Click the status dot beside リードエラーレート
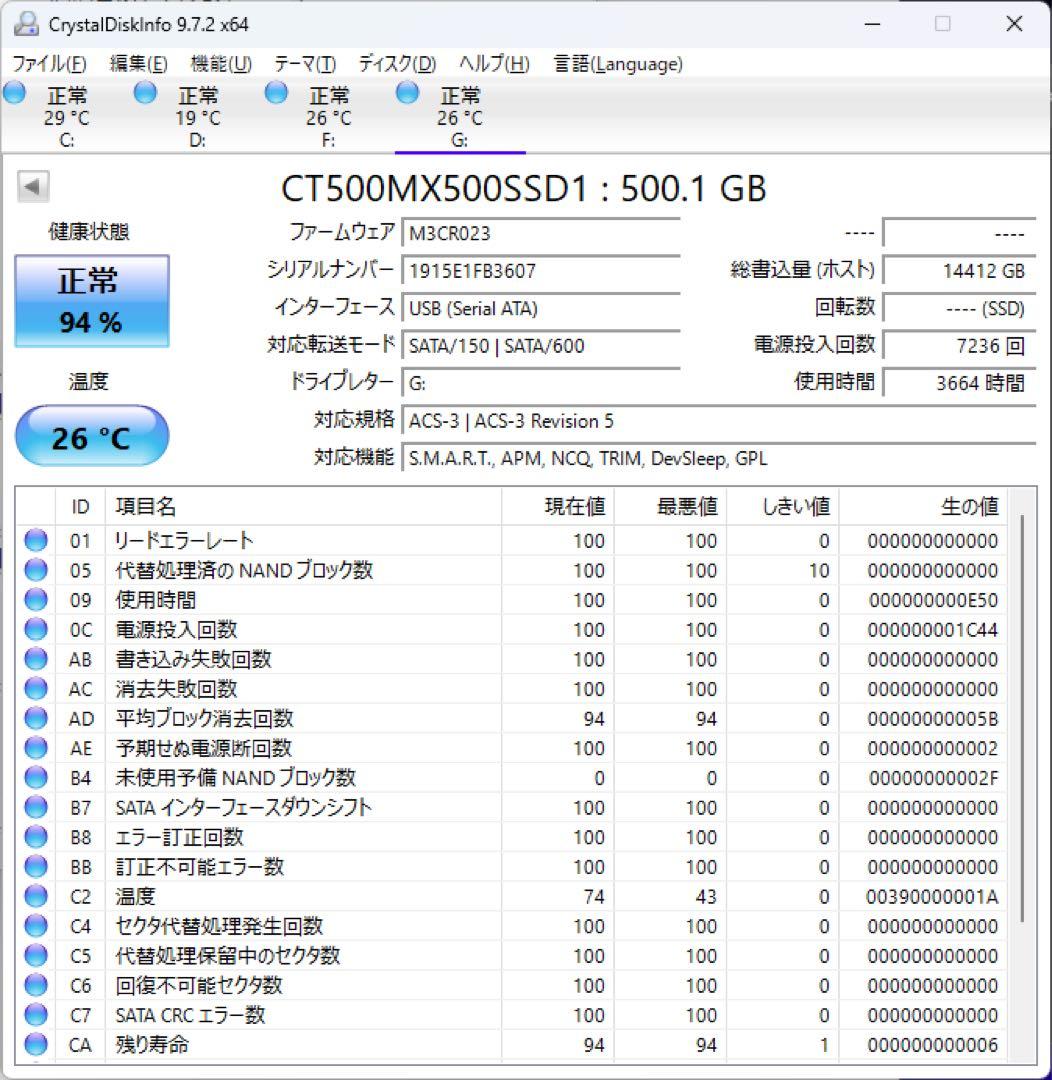Image resolution: width=1052 pixels, height=1080 pixels. (x=35, y=541)
